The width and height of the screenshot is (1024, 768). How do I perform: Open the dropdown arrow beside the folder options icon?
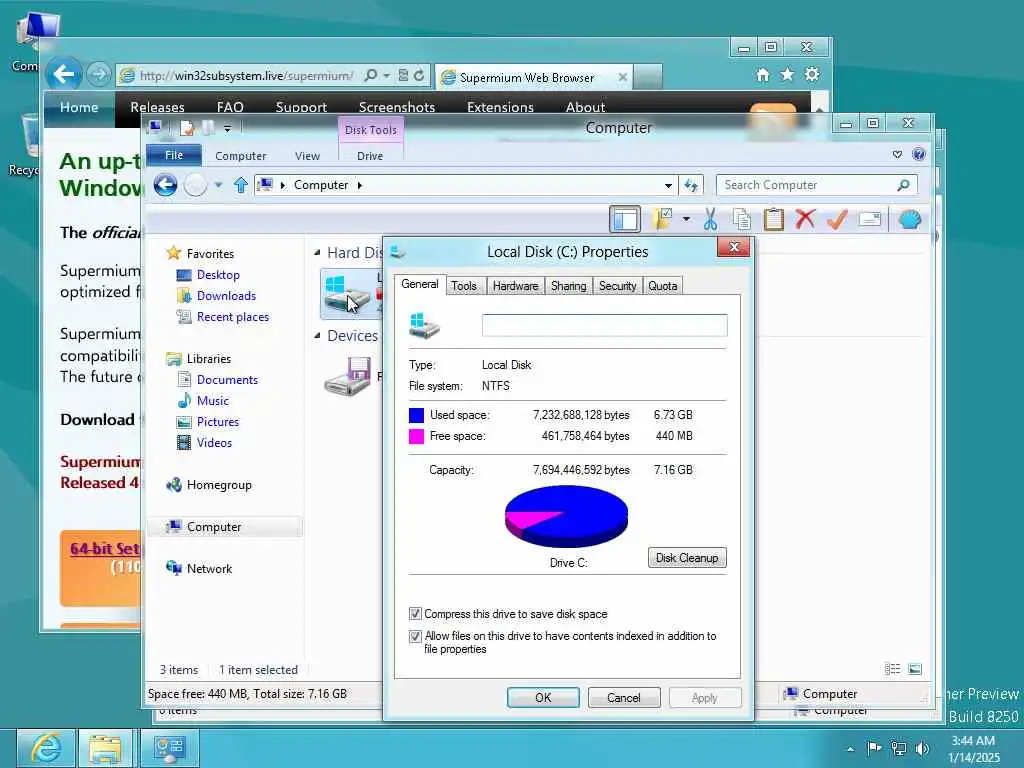686,219
